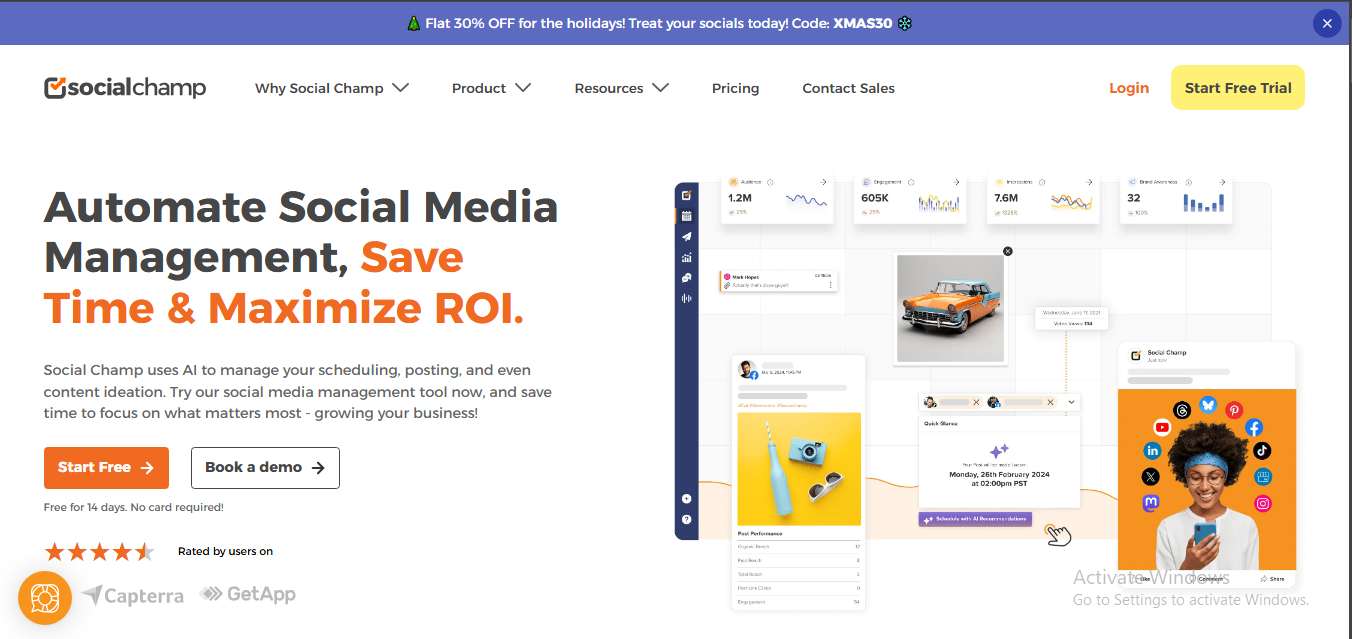Viewport: 1352px width, 639px height.
Task: Click the orange car thumbnail image
Action: [x=950, y=308]
